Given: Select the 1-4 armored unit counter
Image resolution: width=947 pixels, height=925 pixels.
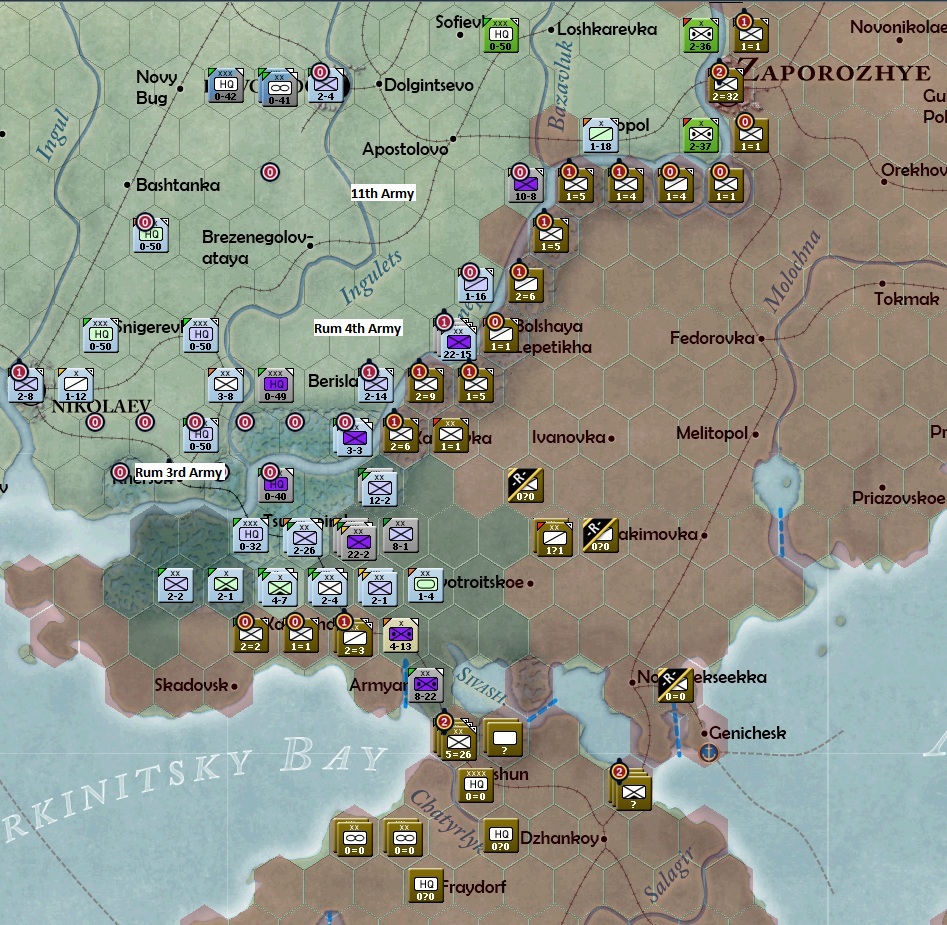Looking at the screenshot, I should 426,586.
